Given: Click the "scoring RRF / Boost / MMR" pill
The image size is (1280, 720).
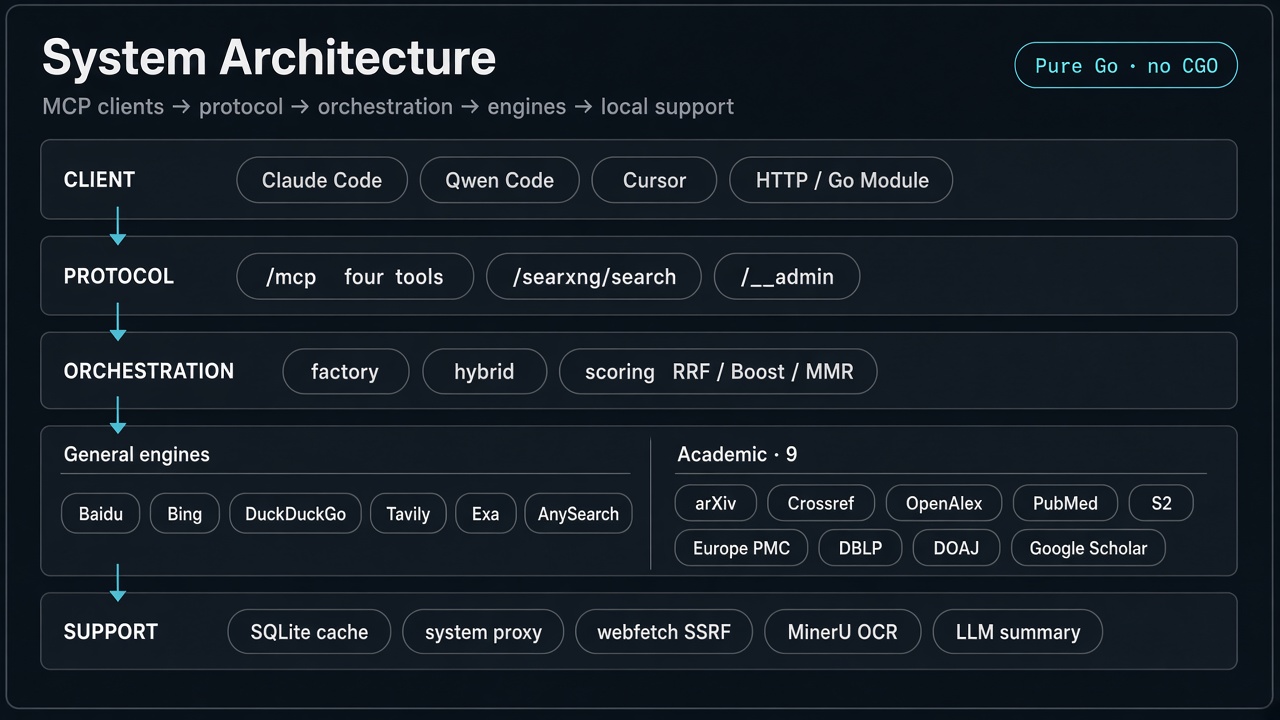Looking at the screenshot, I should pyautogui.click(x=718, y=371).
